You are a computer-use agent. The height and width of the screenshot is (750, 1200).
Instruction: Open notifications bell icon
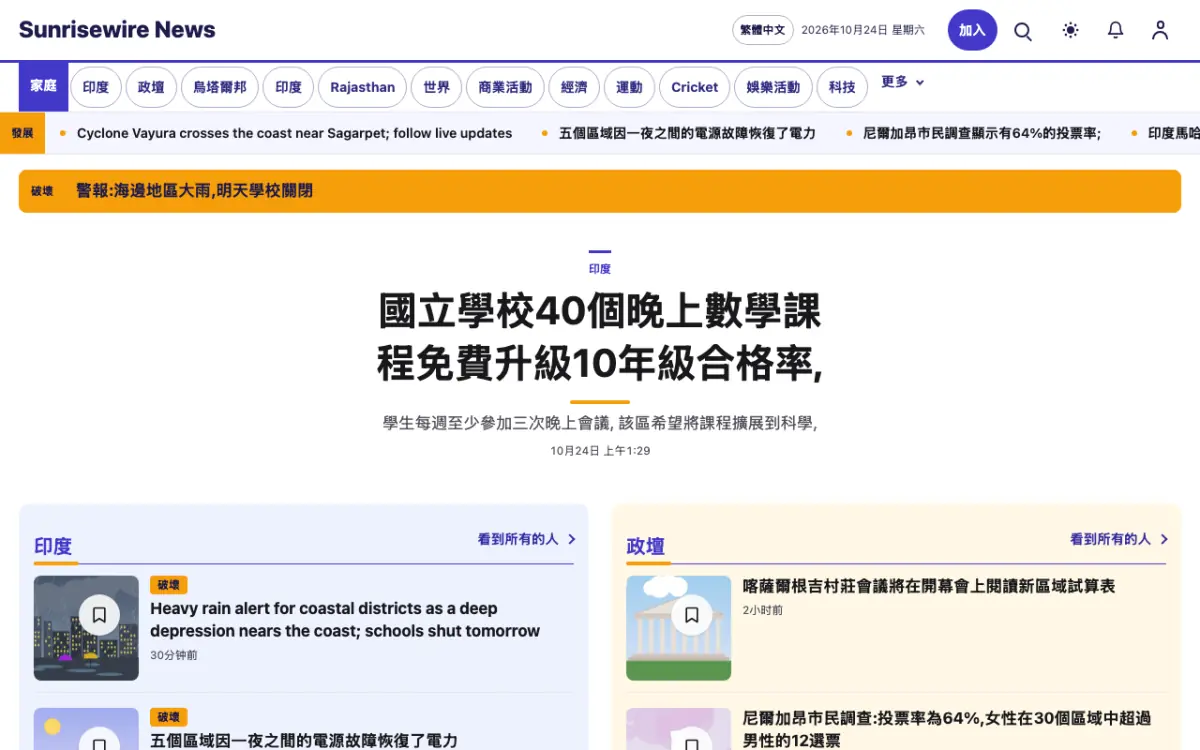pyautogui.click(x=1115, y=31)
